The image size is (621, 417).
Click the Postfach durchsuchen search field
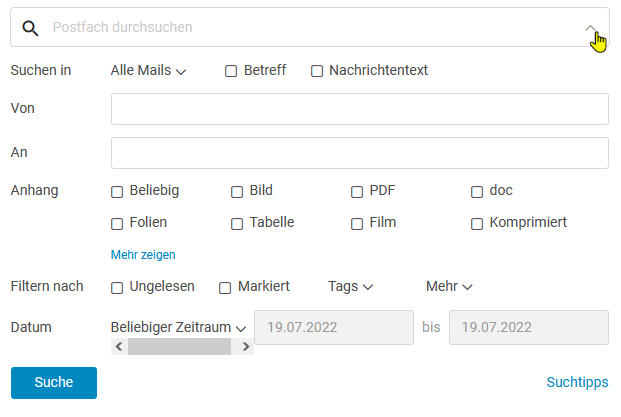click(309, 27)
